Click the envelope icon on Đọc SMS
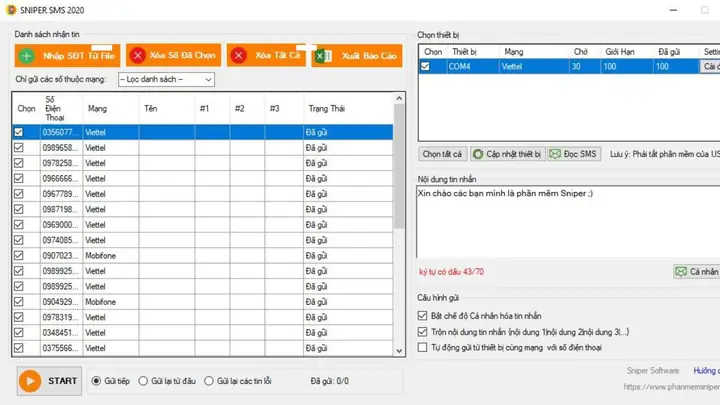This screenshot has height=405, width=720. click(x=555, y=154)
